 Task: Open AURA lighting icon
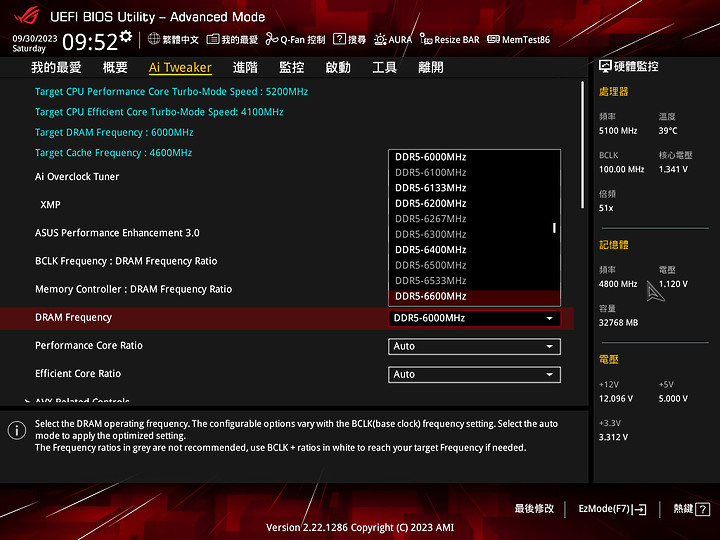click(x=380, y=39)
